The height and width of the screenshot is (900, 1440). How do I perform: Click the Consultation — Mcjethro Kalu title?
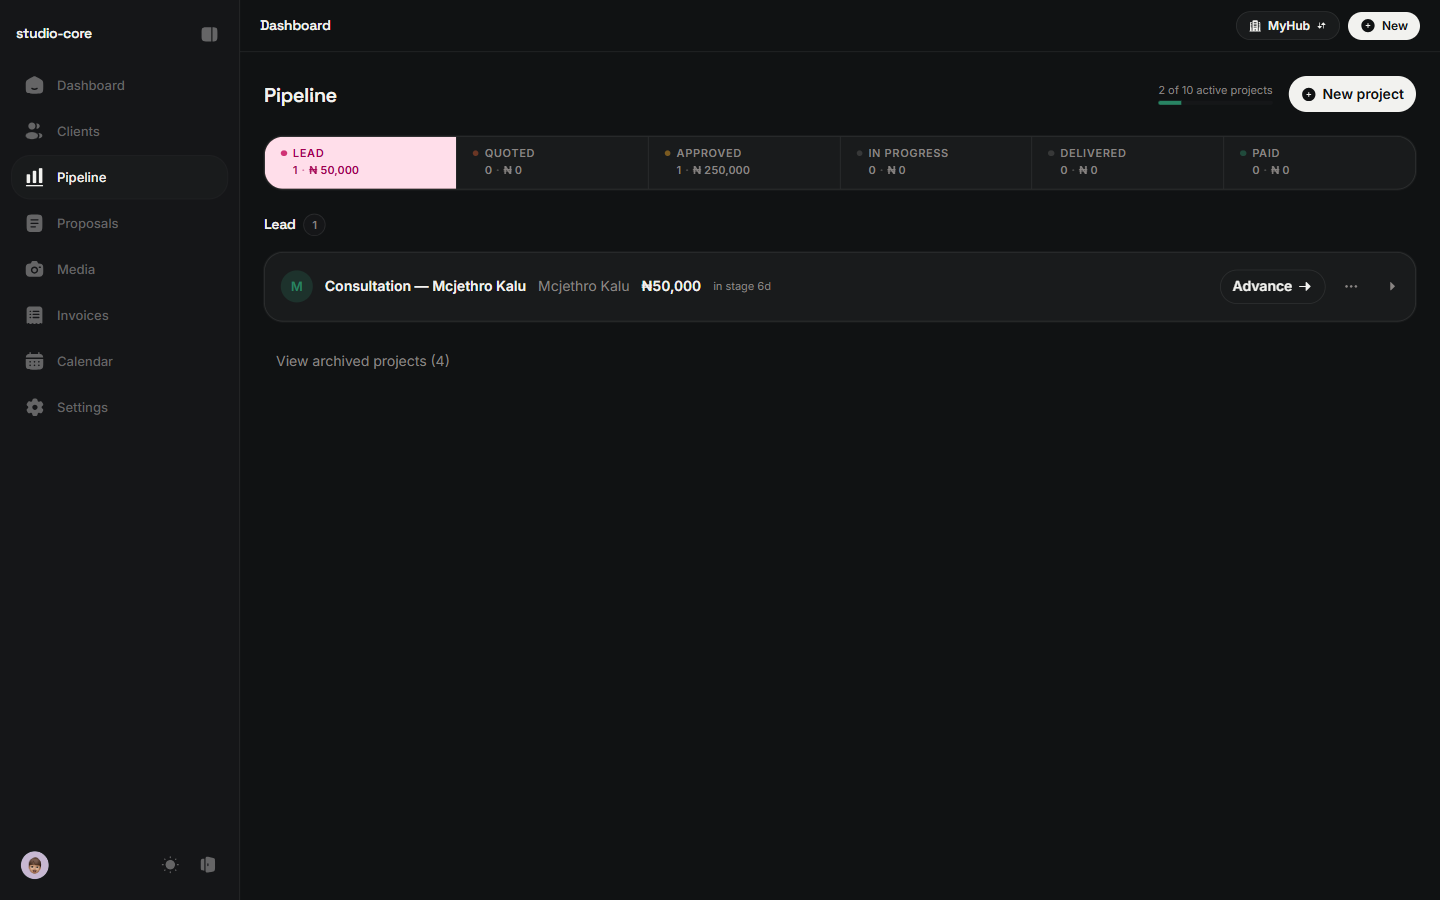click(425, 286)
